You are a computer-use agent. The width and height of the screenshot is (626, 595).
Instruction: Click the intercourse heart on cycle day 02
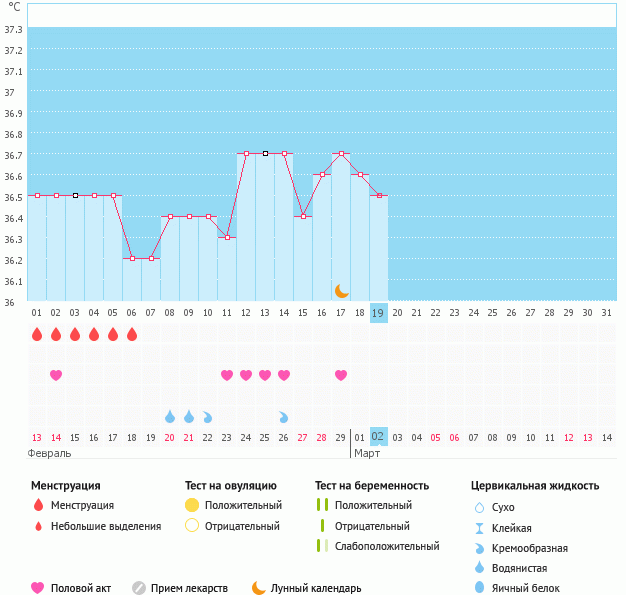pyautogui.click(x=56, y=375)
